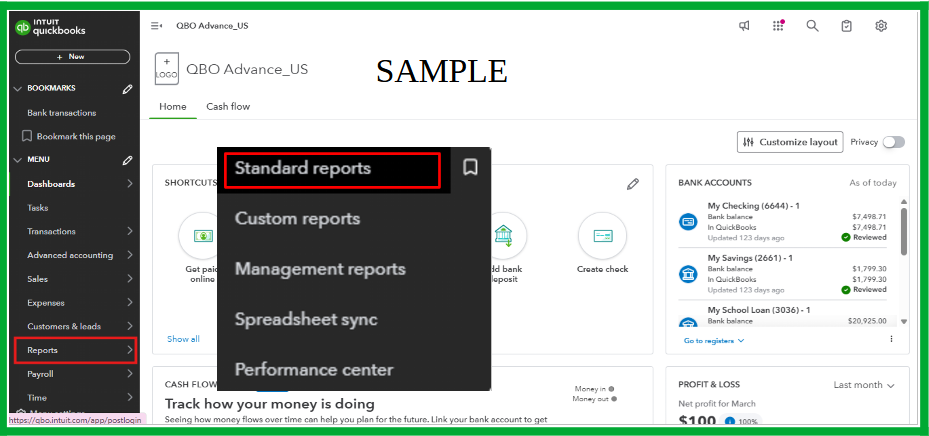Click the add LOGO placeholder
929x436 pixels.
[x=166, y=69]
